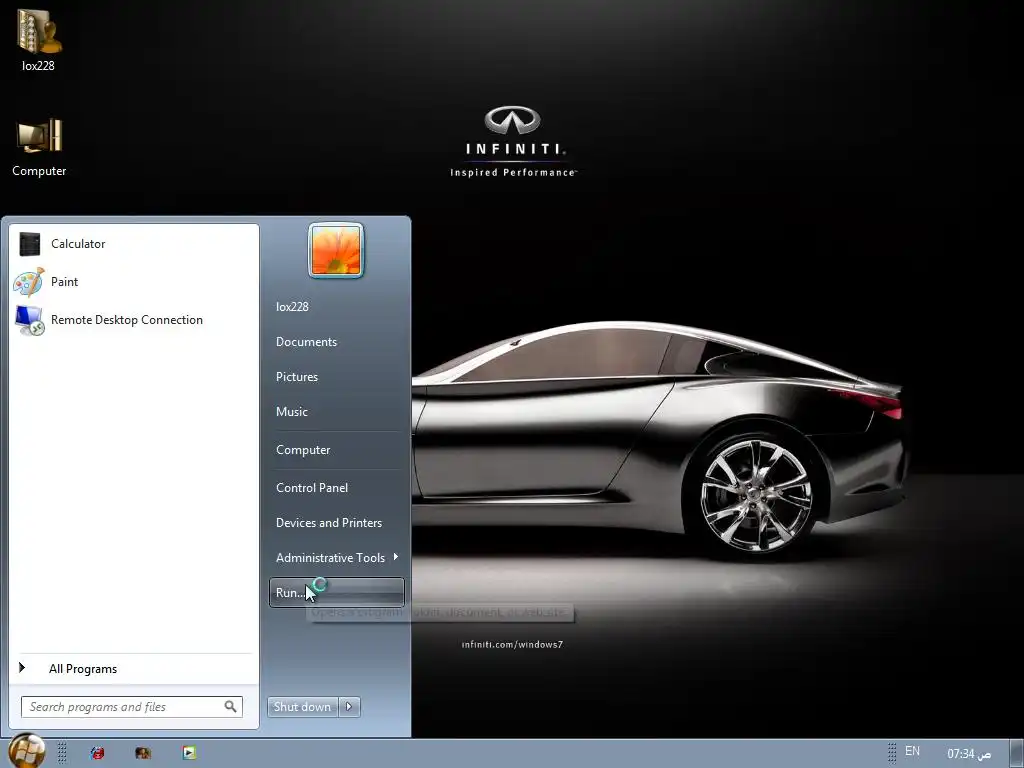
Task: Open the Shut down options arrow
Action: coord(349,707)
